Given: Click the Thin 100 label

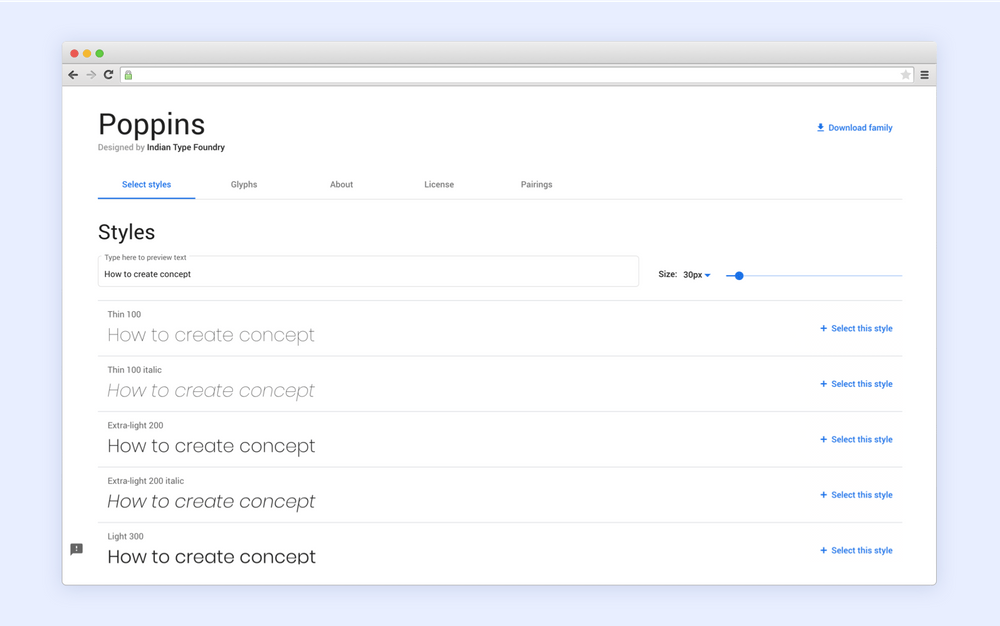Looking at the screenshot, I should point(124,314).
